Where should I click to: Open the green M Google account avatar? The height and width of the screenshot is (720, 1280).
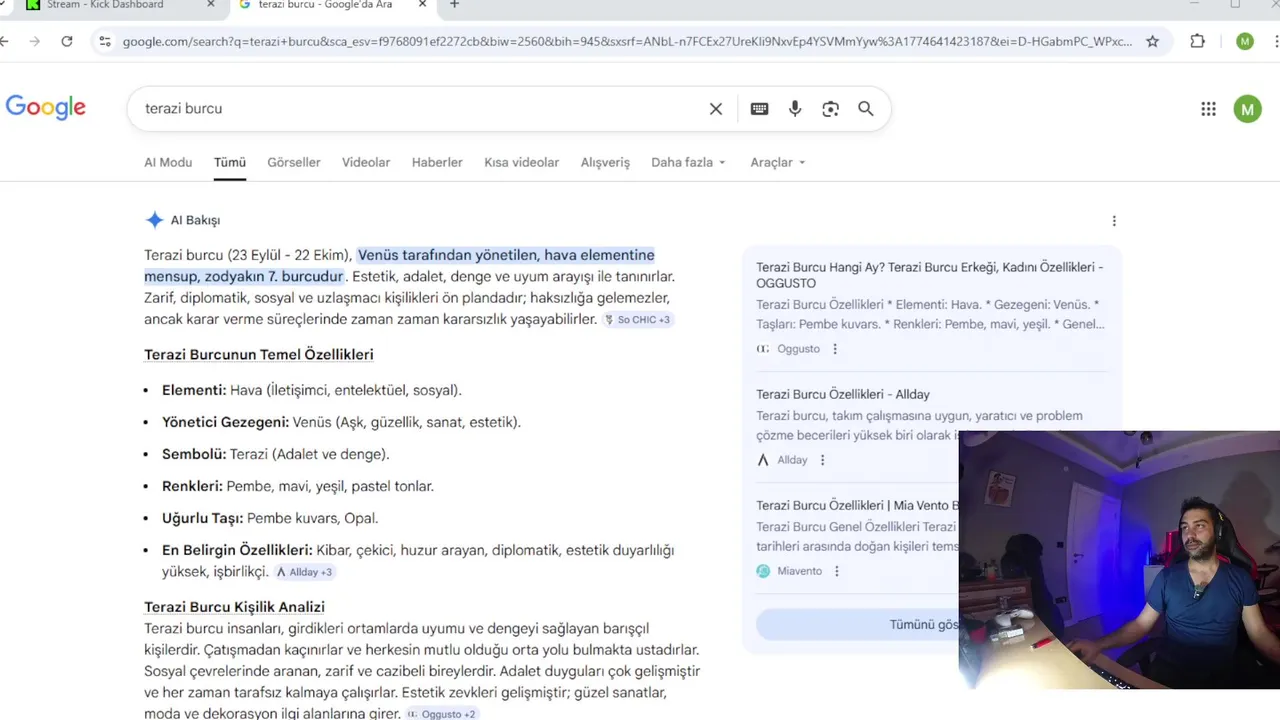pos(1247,109)
